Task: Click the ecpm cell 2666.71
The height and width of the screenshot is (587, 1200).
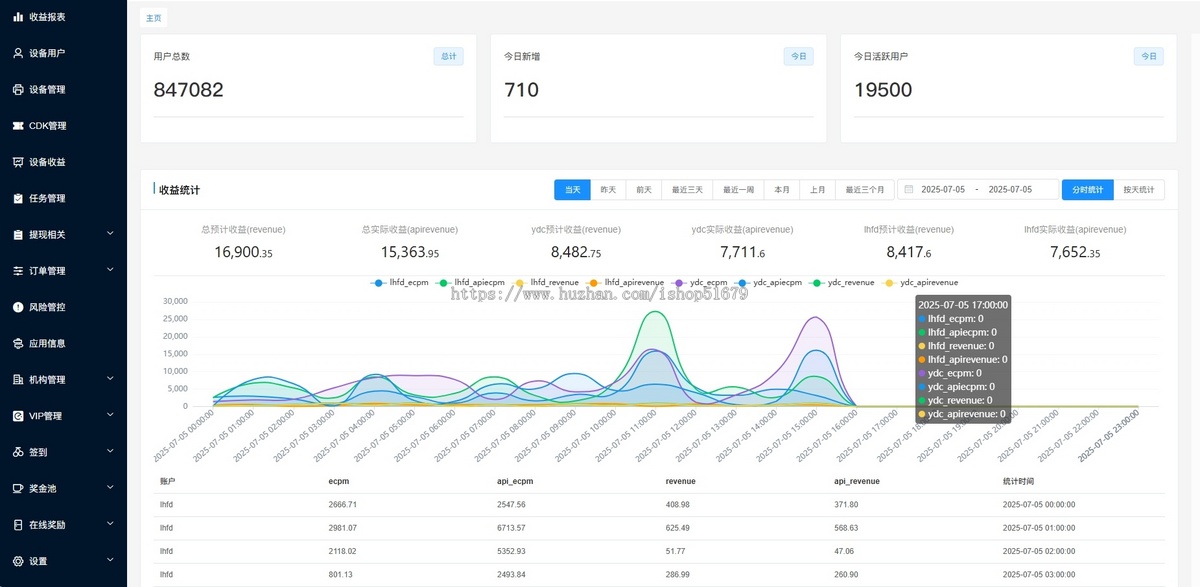Action: (x=343, y=505)
